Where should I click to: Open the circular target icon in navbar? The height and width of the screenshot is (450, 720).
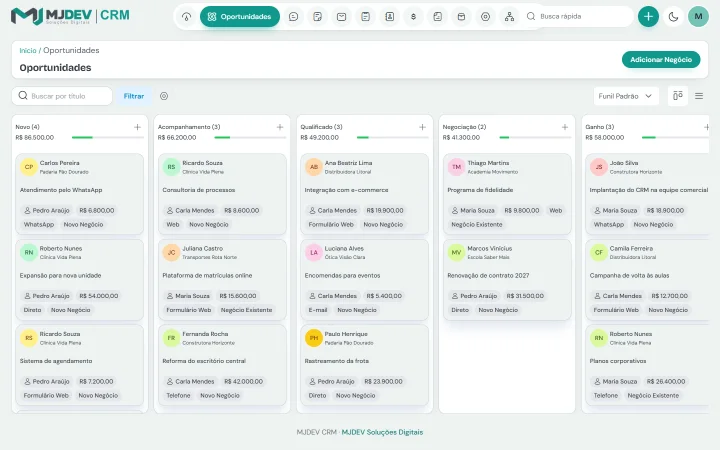point(485,17)
